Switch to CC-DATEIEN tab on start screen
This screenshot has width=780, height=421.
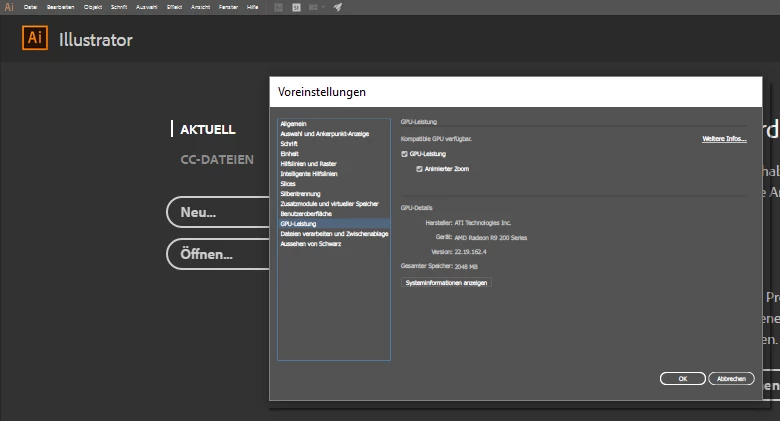pyautogui.click(x=217, y=159)
